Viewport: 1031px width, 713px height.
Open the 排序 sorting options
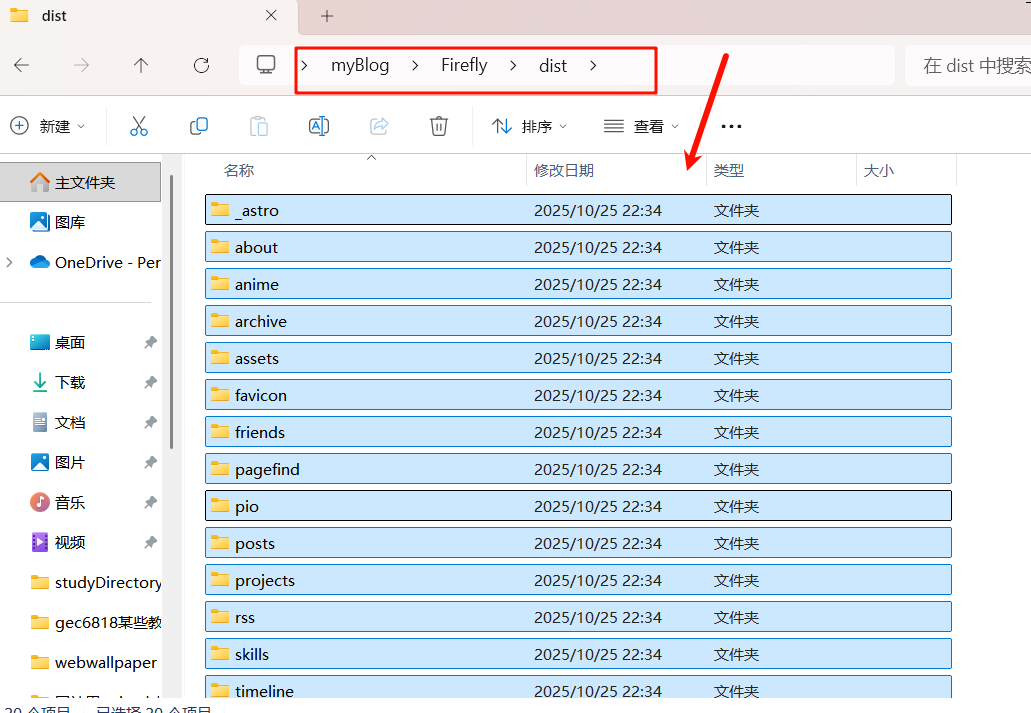click(529, 126)
